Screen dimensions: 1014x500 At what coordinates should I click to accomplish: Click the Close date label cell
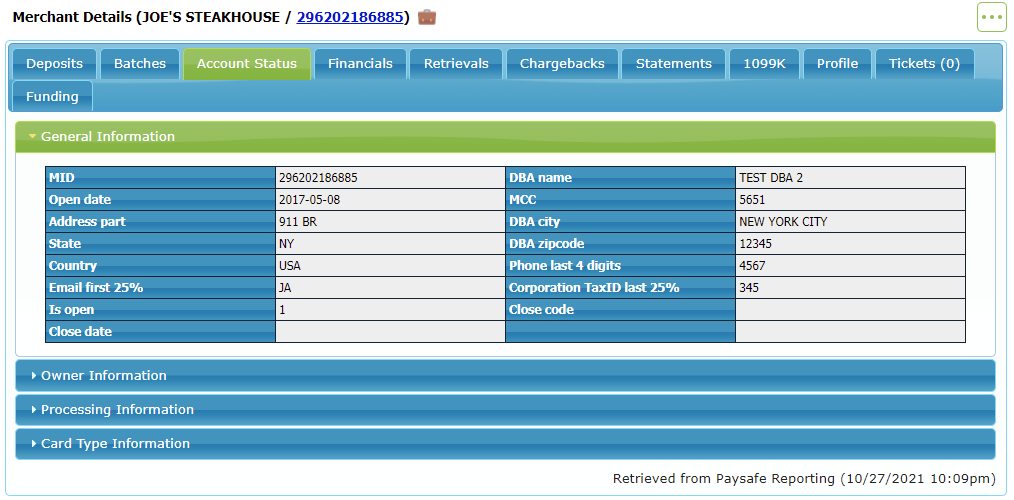coord(160,332)
